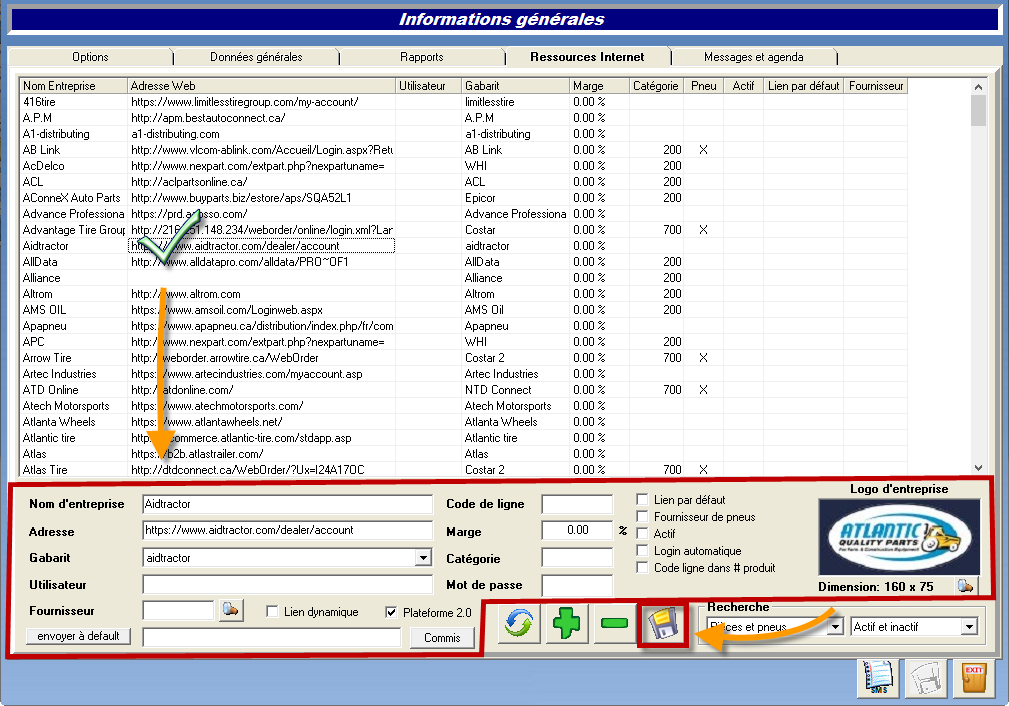Click the greyed-out floppy disk icon beside exit

pyautogui.click(x=926, y=678)
